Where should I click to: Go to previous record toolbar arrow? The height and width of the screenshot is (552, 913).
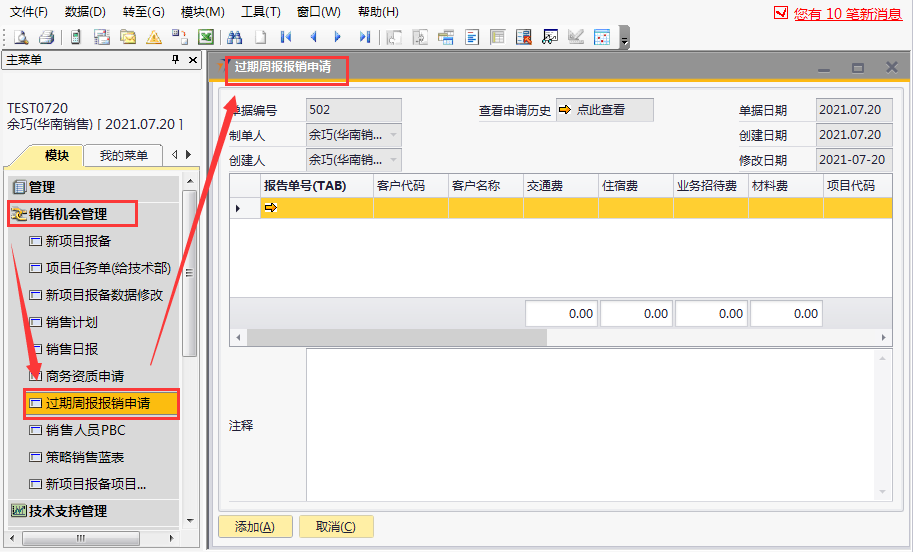pyautogui.click(x=313, y=37)
